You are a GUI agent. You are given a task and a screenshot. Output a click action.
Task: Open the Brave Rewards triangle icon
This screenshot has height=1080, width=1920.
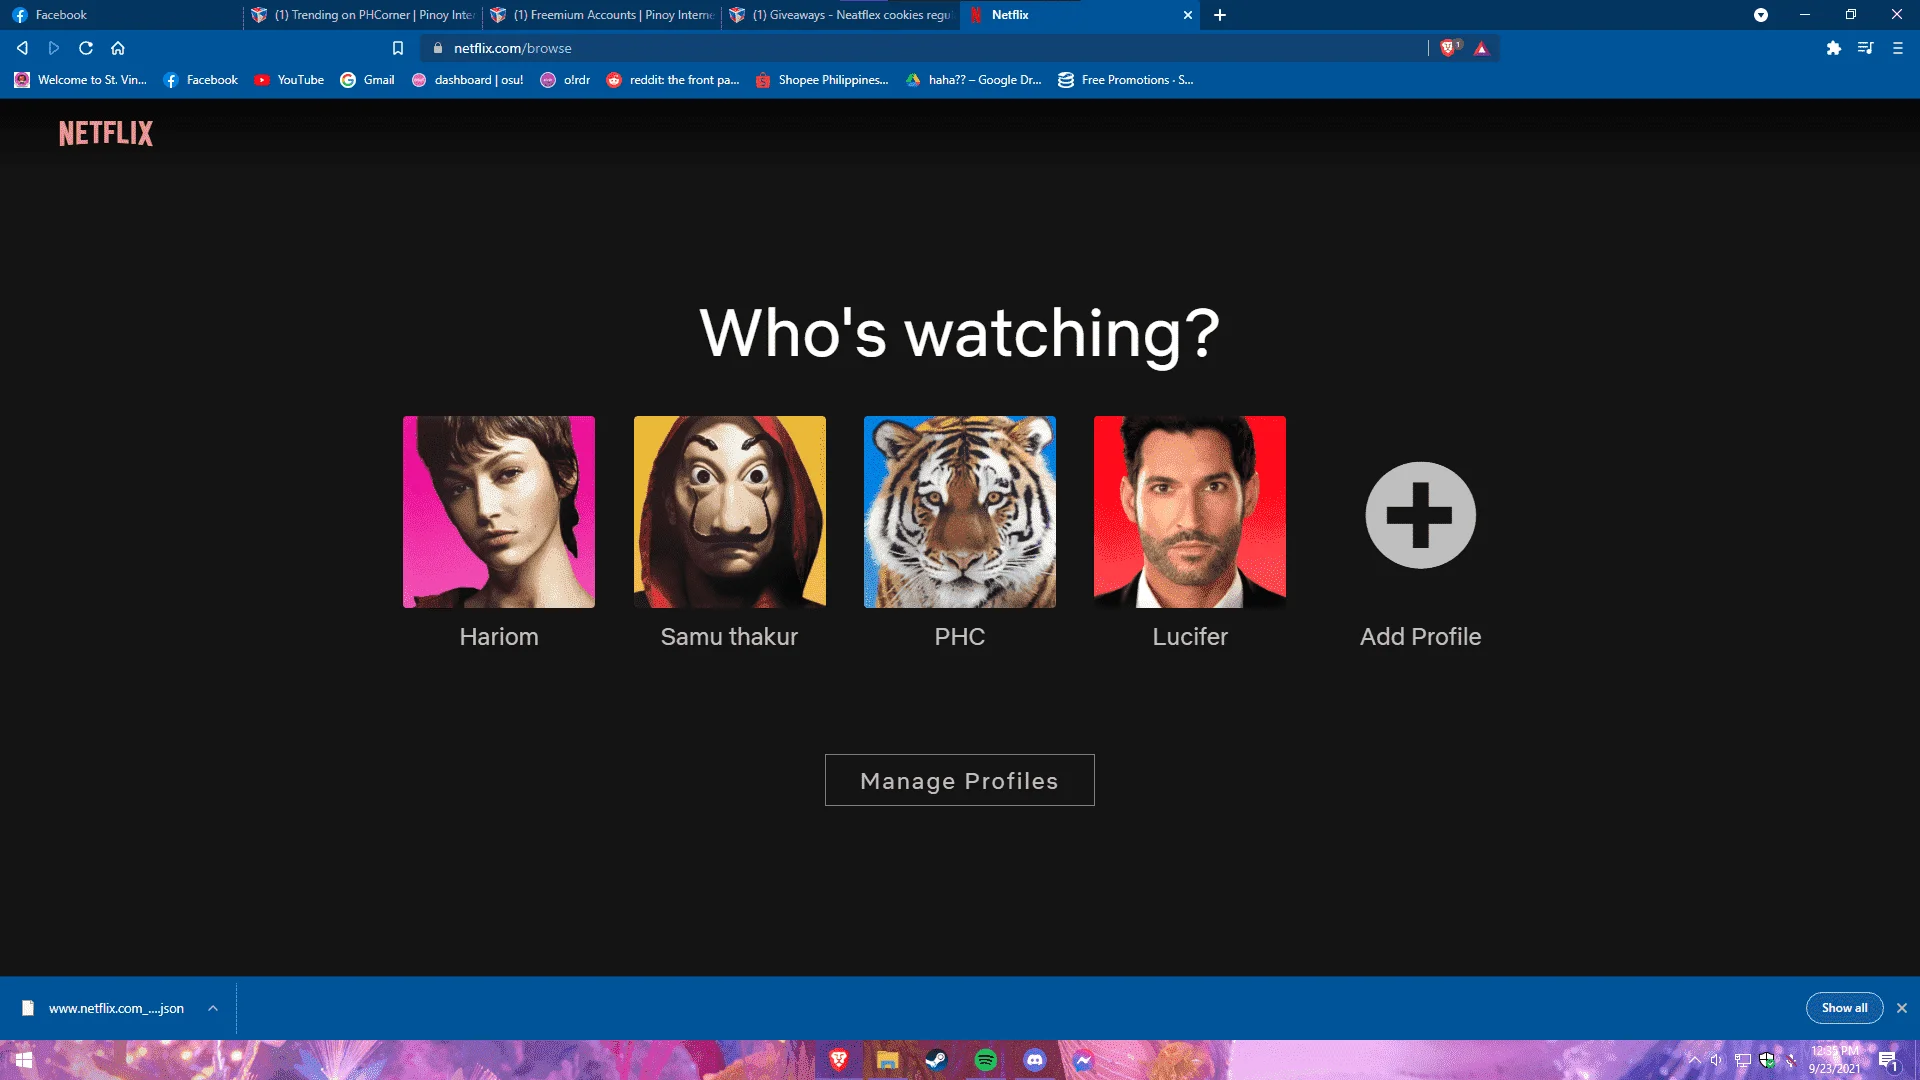click(1482, 48)
